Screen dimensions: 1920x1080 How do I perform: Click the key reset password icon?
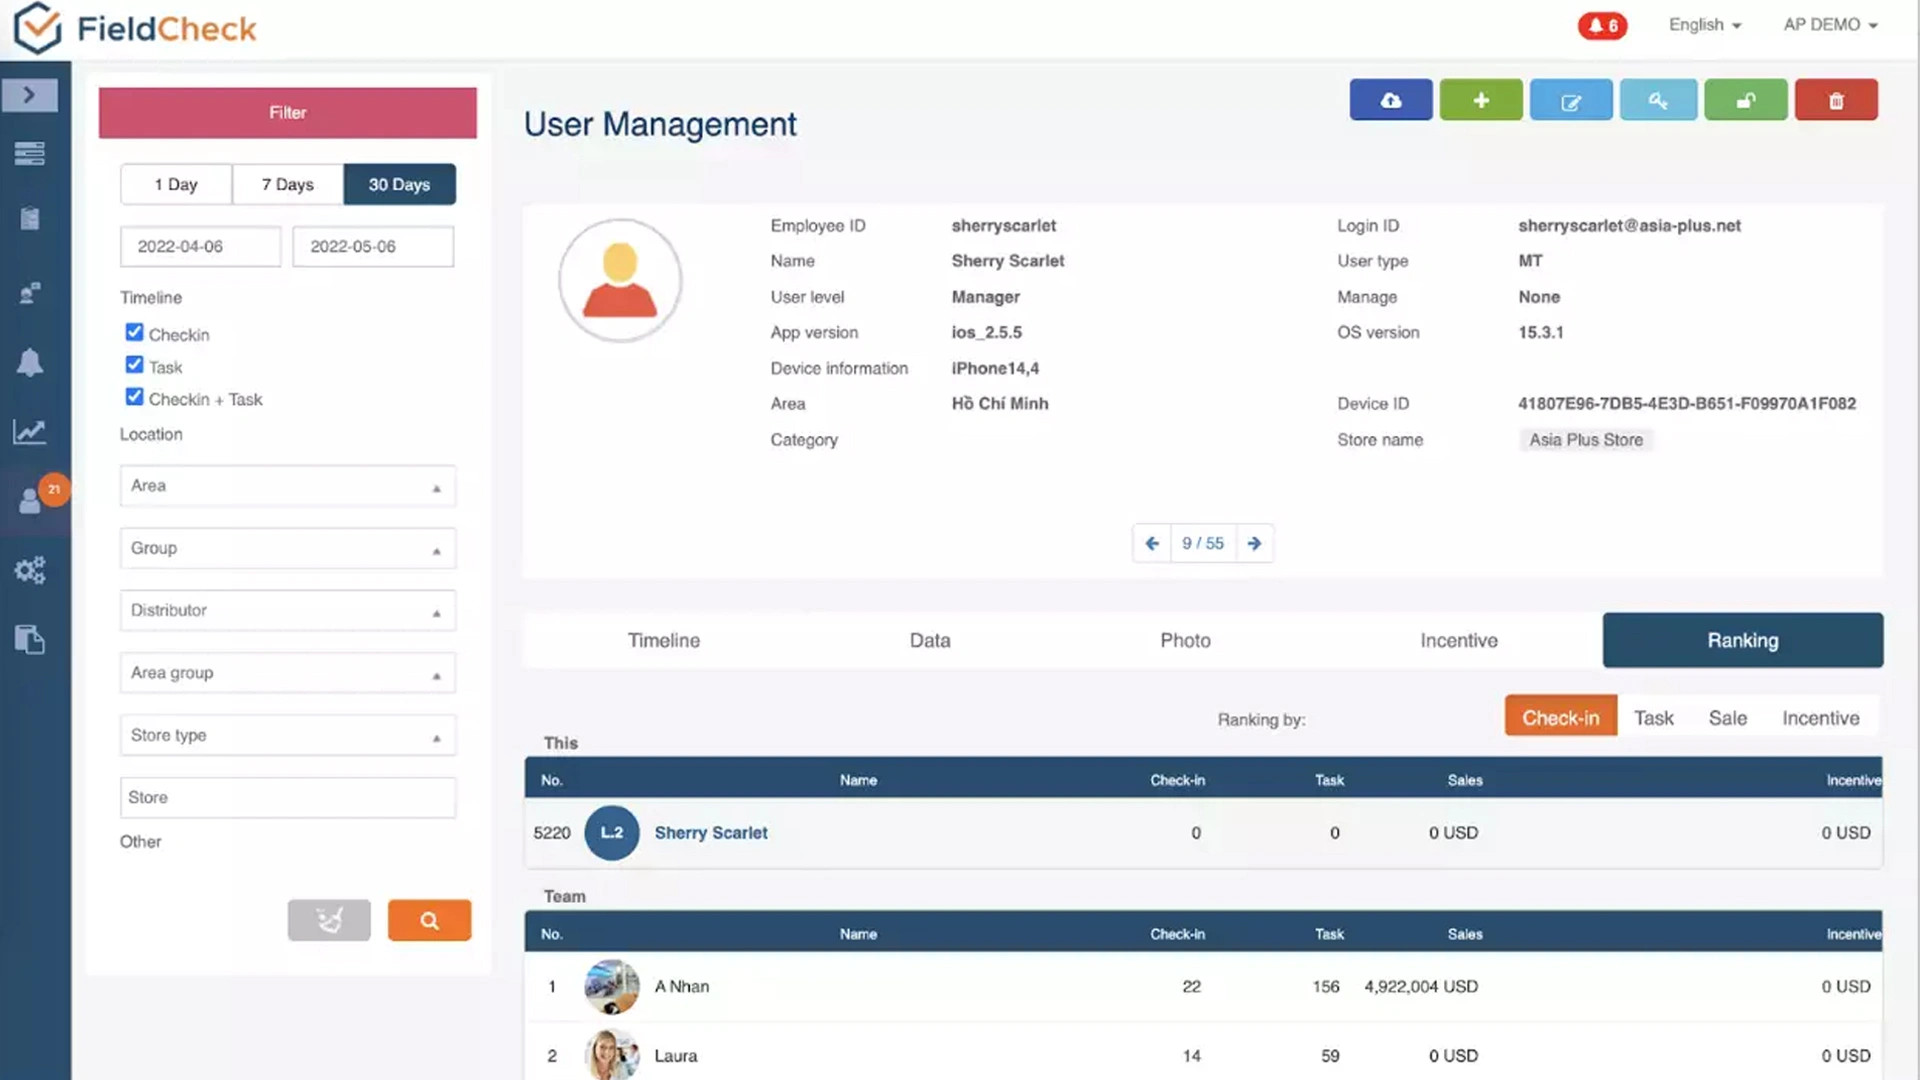click(x=1658, y=100)
